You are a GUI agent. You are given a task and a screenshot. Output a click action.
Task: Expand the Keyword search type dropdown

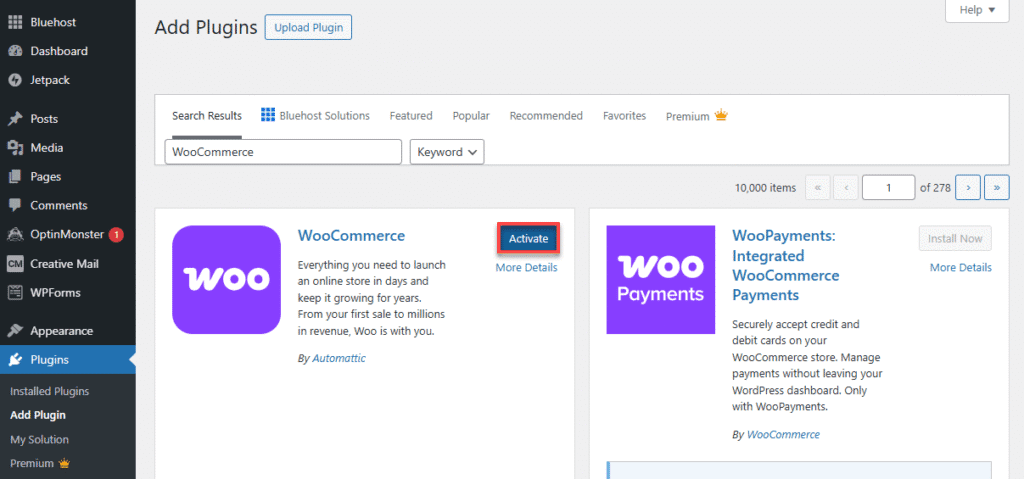pos(447,152)
